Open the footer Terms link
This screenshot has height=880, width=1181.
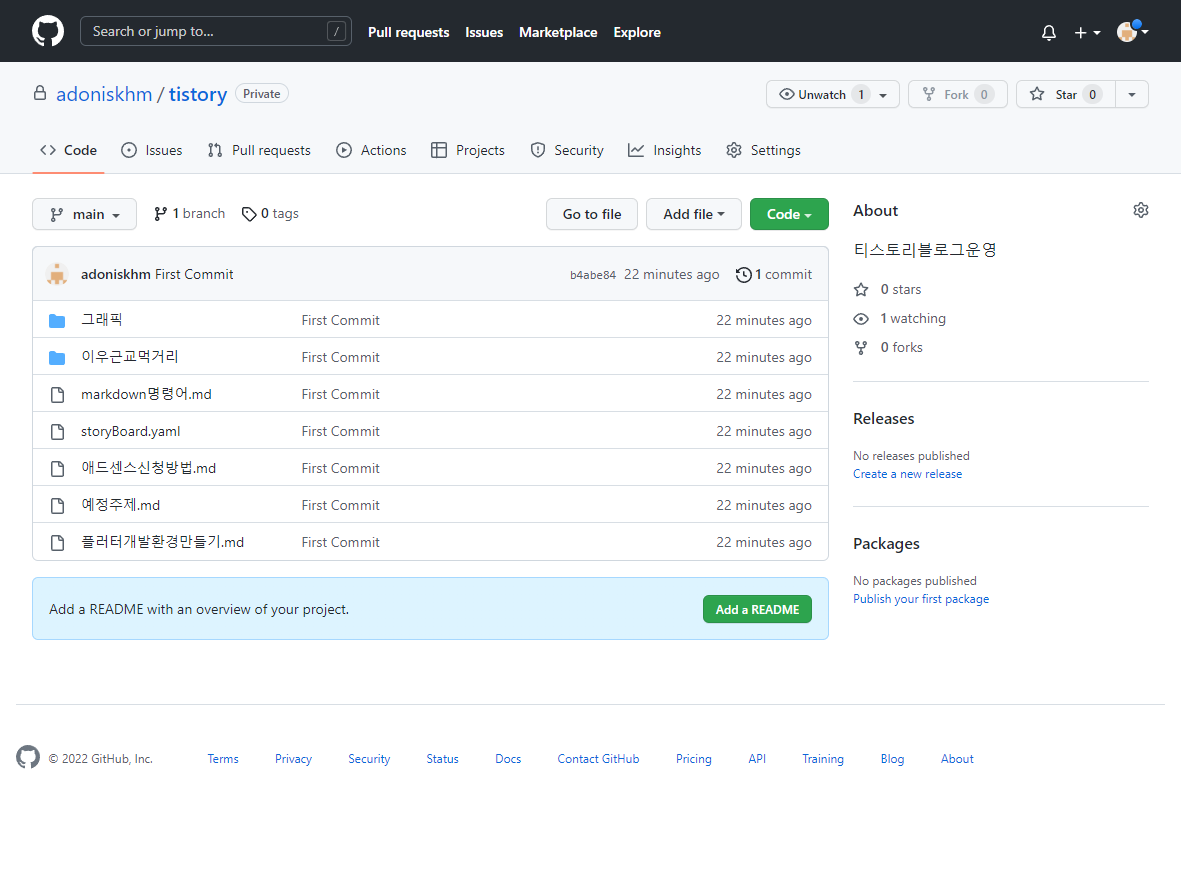pos(223,759)
